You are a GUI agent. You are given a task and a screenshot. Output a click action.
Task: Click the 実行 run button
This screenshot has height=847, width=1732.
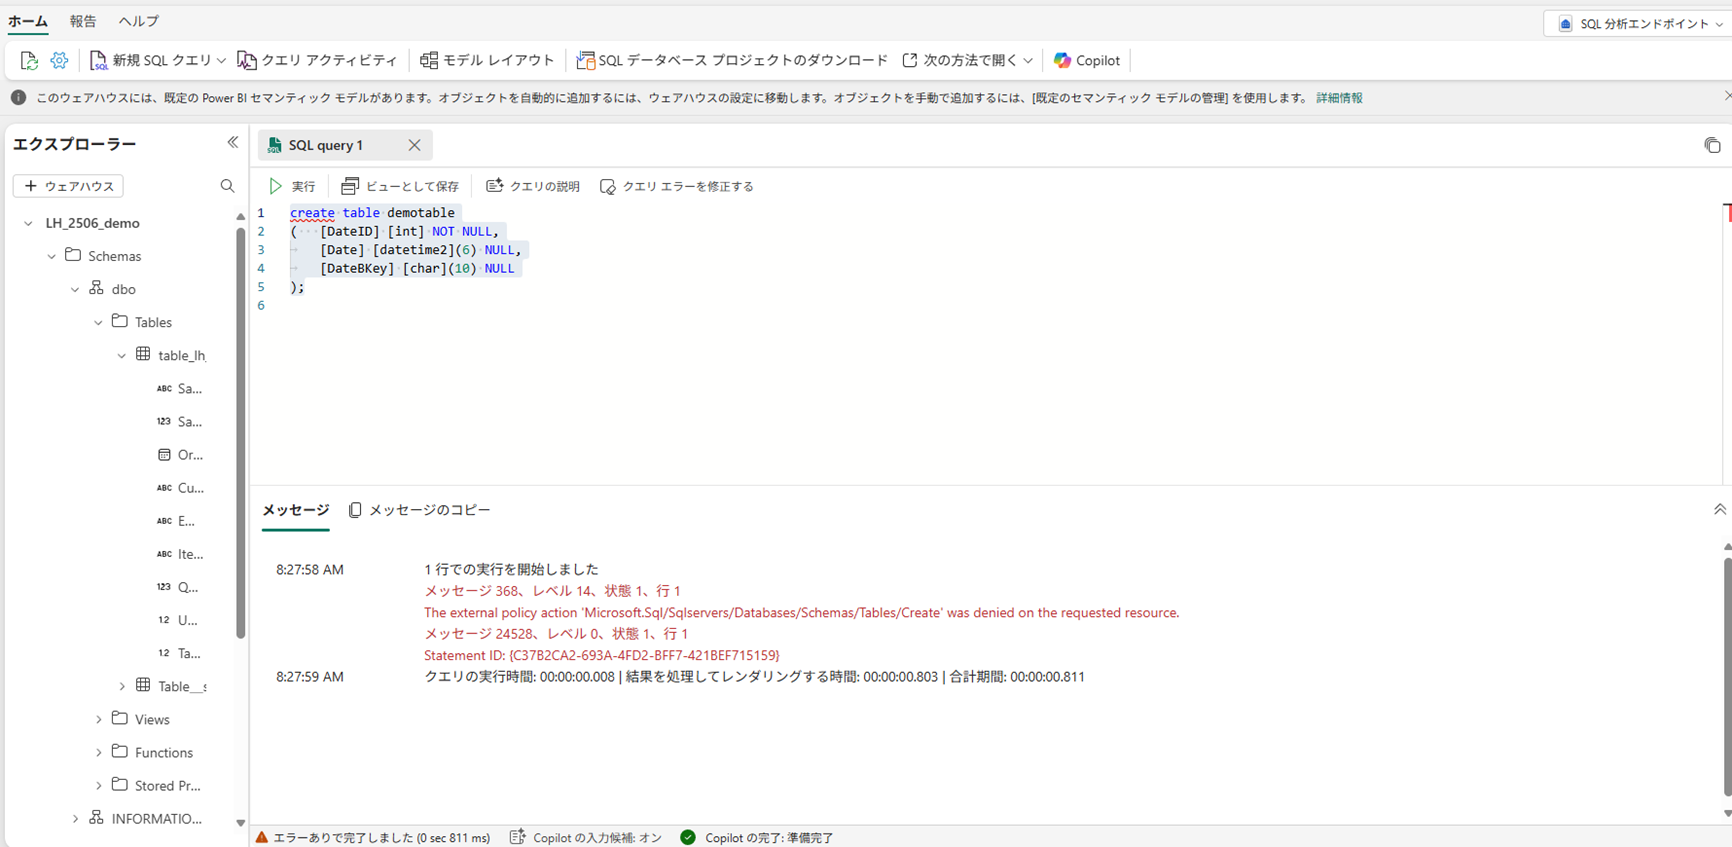point(292,187)
